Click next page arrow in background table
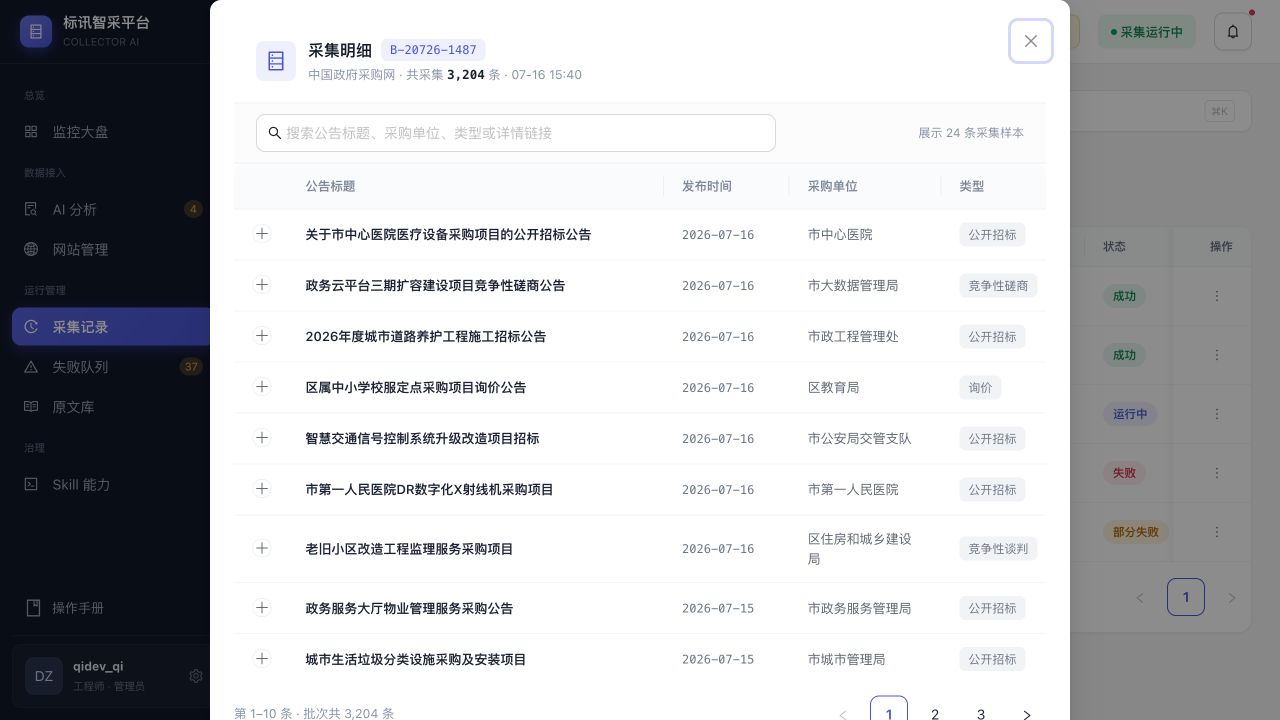The height and width of the screenshot is (720, 1280). [x=1232, y=598]
